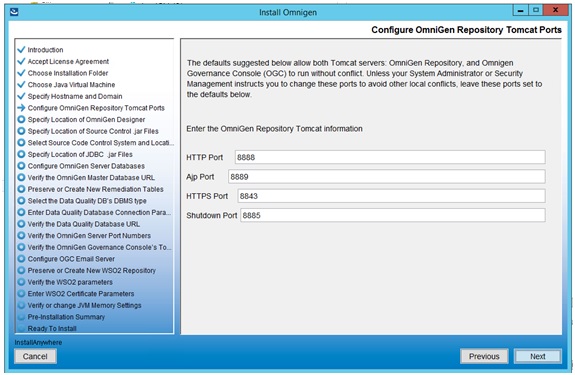
Task: Select 'Configure OmniGen Server Databases' step text
Action: point(86,166)
